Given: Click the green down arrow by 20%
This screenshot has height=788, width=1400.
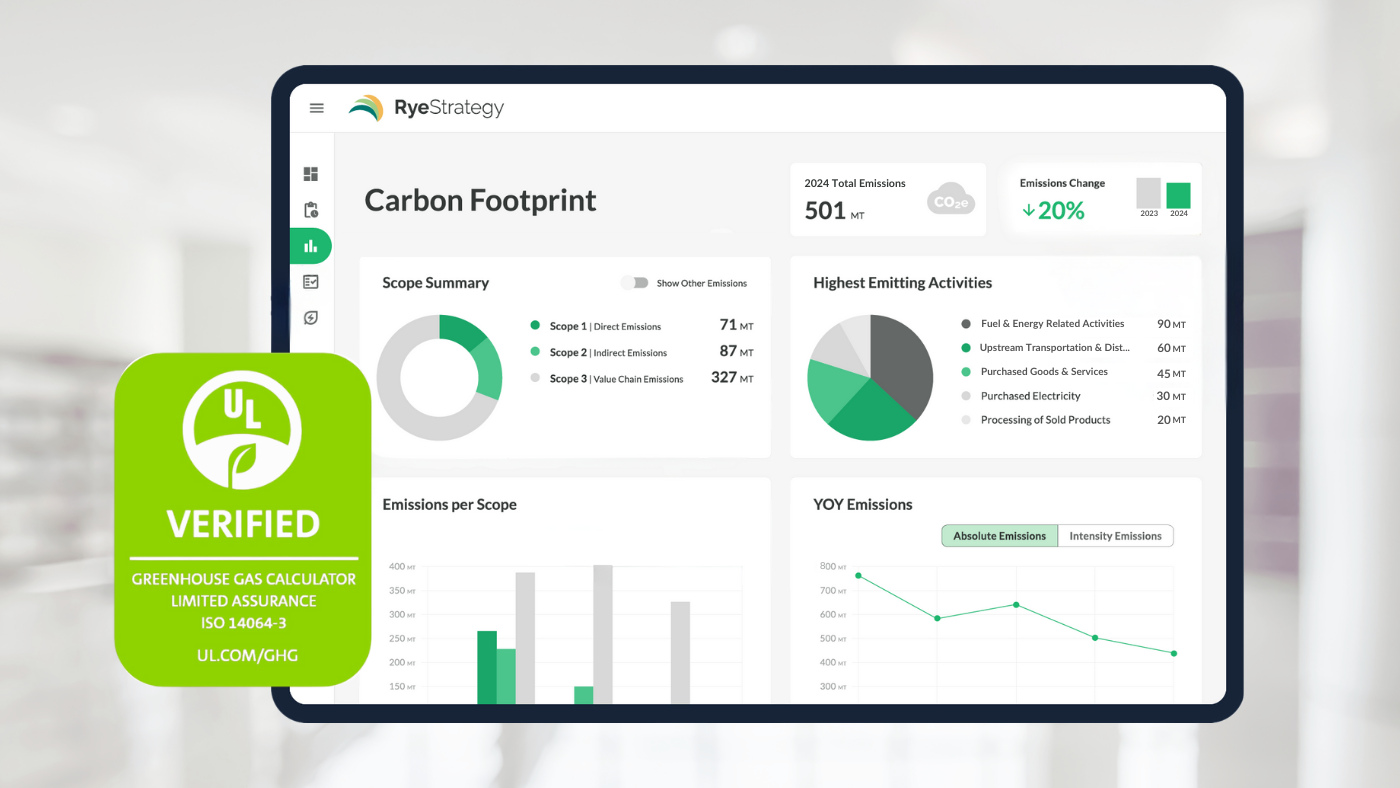Looking at the screenshot, I should click(1028, 210).
